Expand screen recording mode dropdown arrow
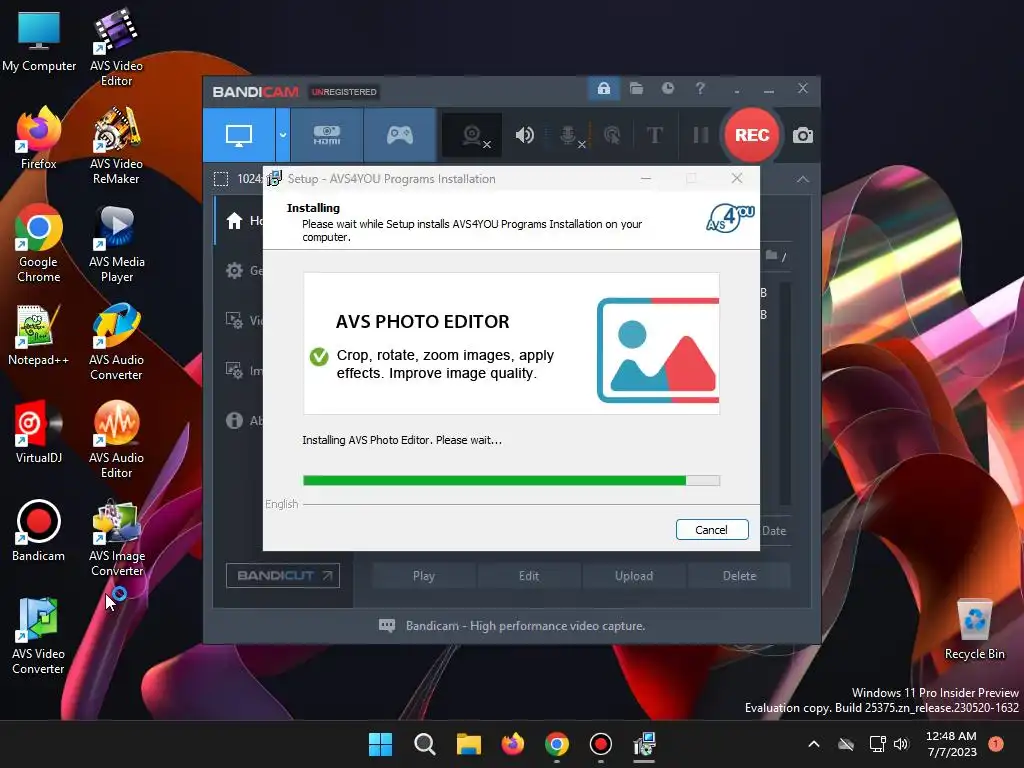Screen dimensions: 1024x768 pyautogui.click(x=283, y=135)
